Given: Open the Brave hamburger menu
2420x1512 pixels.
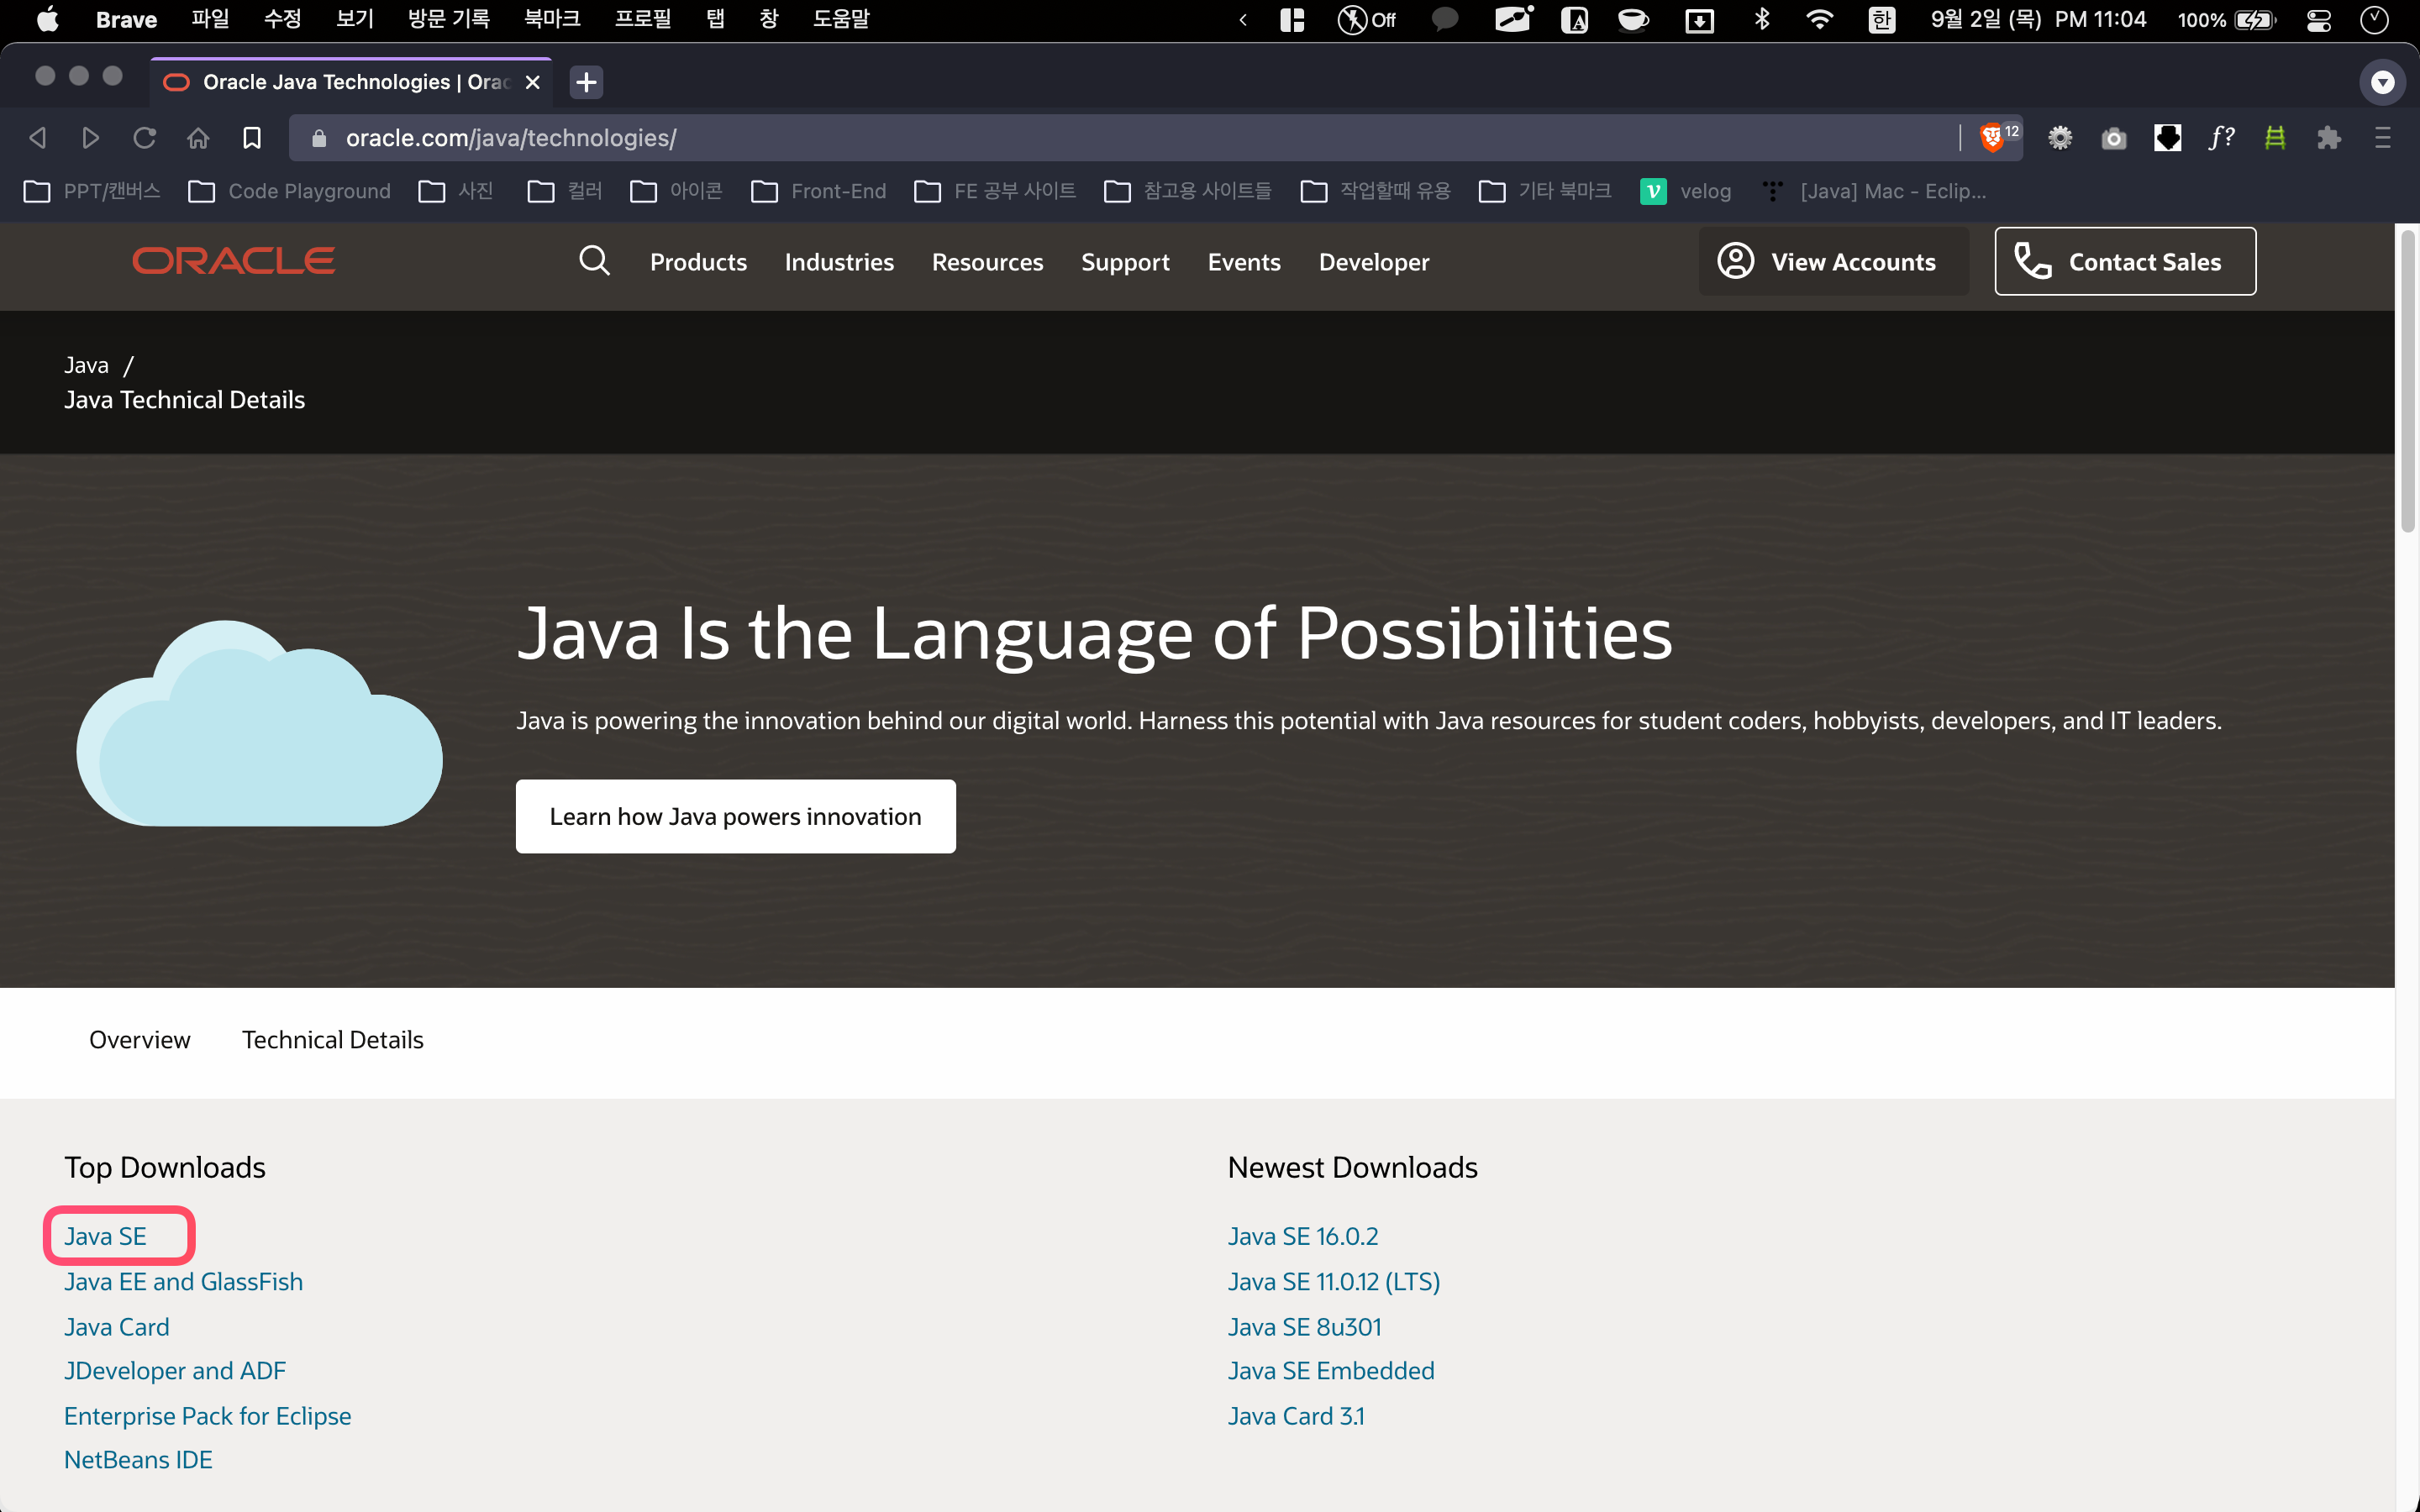Looking at the screenshot, I should [x=2382, y=138].
